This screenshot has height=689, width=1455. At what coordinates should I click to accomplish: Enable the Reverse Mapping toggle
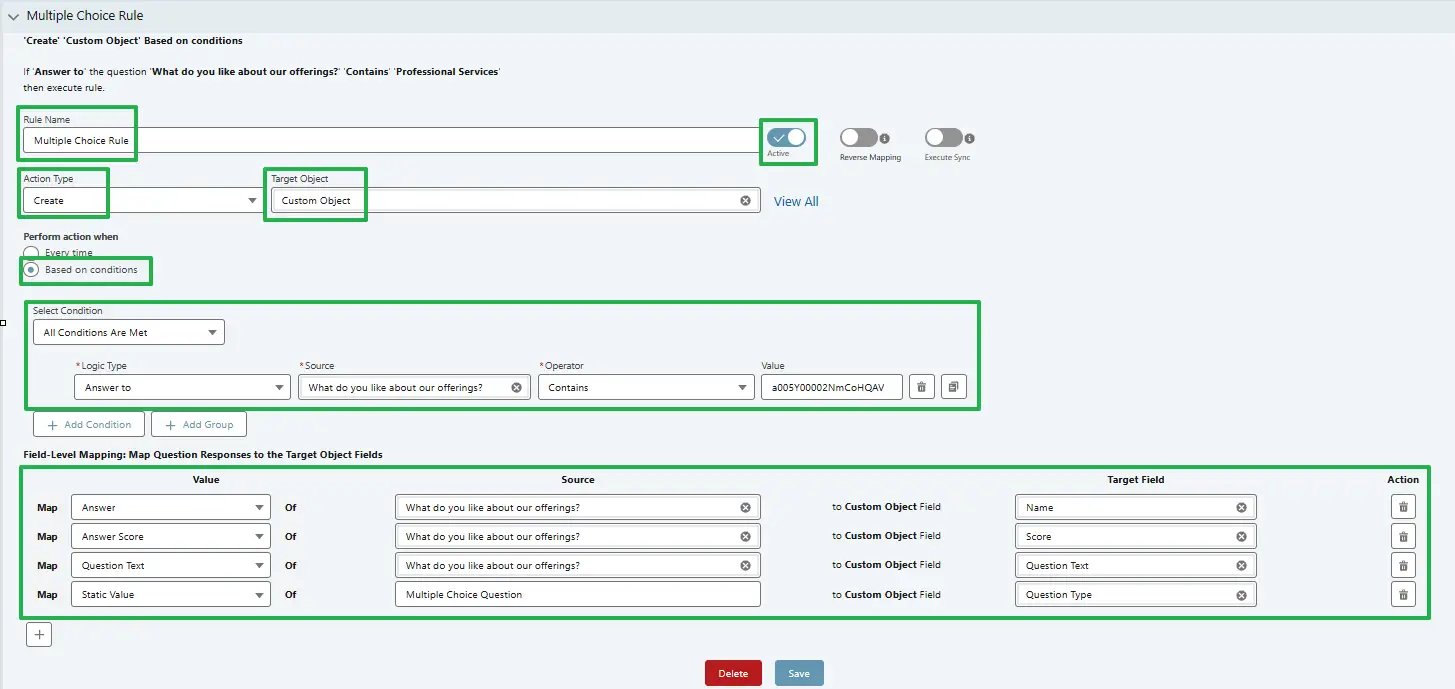[x=859, y=138]
